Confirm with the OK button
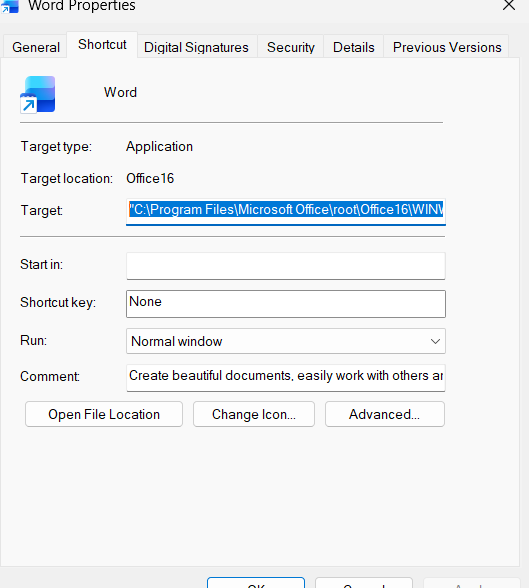This screenshot has width=529, height=588. point(256,584)
